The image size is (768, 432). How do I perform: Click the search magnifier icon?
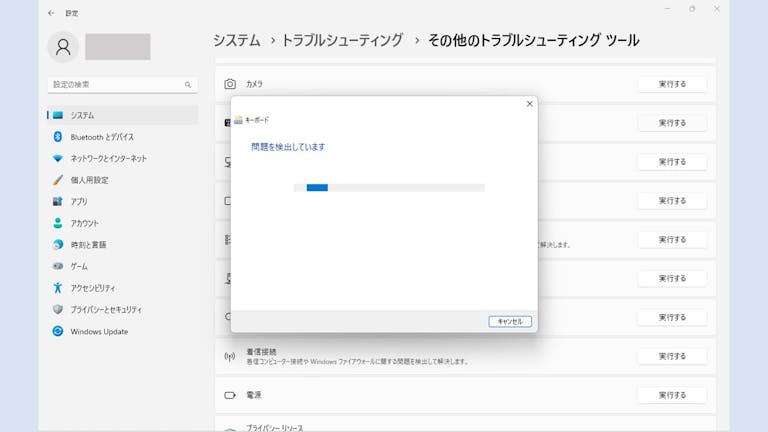[x=188, y=85]
